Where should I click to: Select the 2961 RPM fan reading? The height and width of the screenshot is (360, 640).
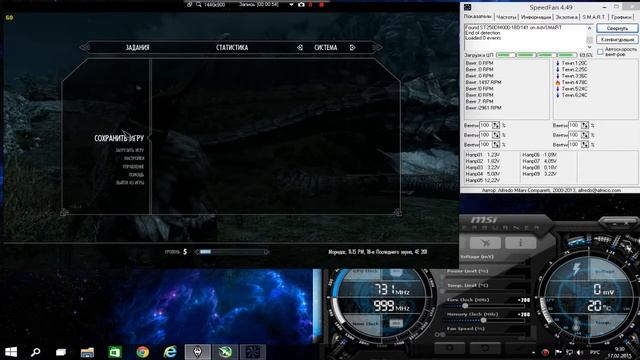click(x=483, y=108)
